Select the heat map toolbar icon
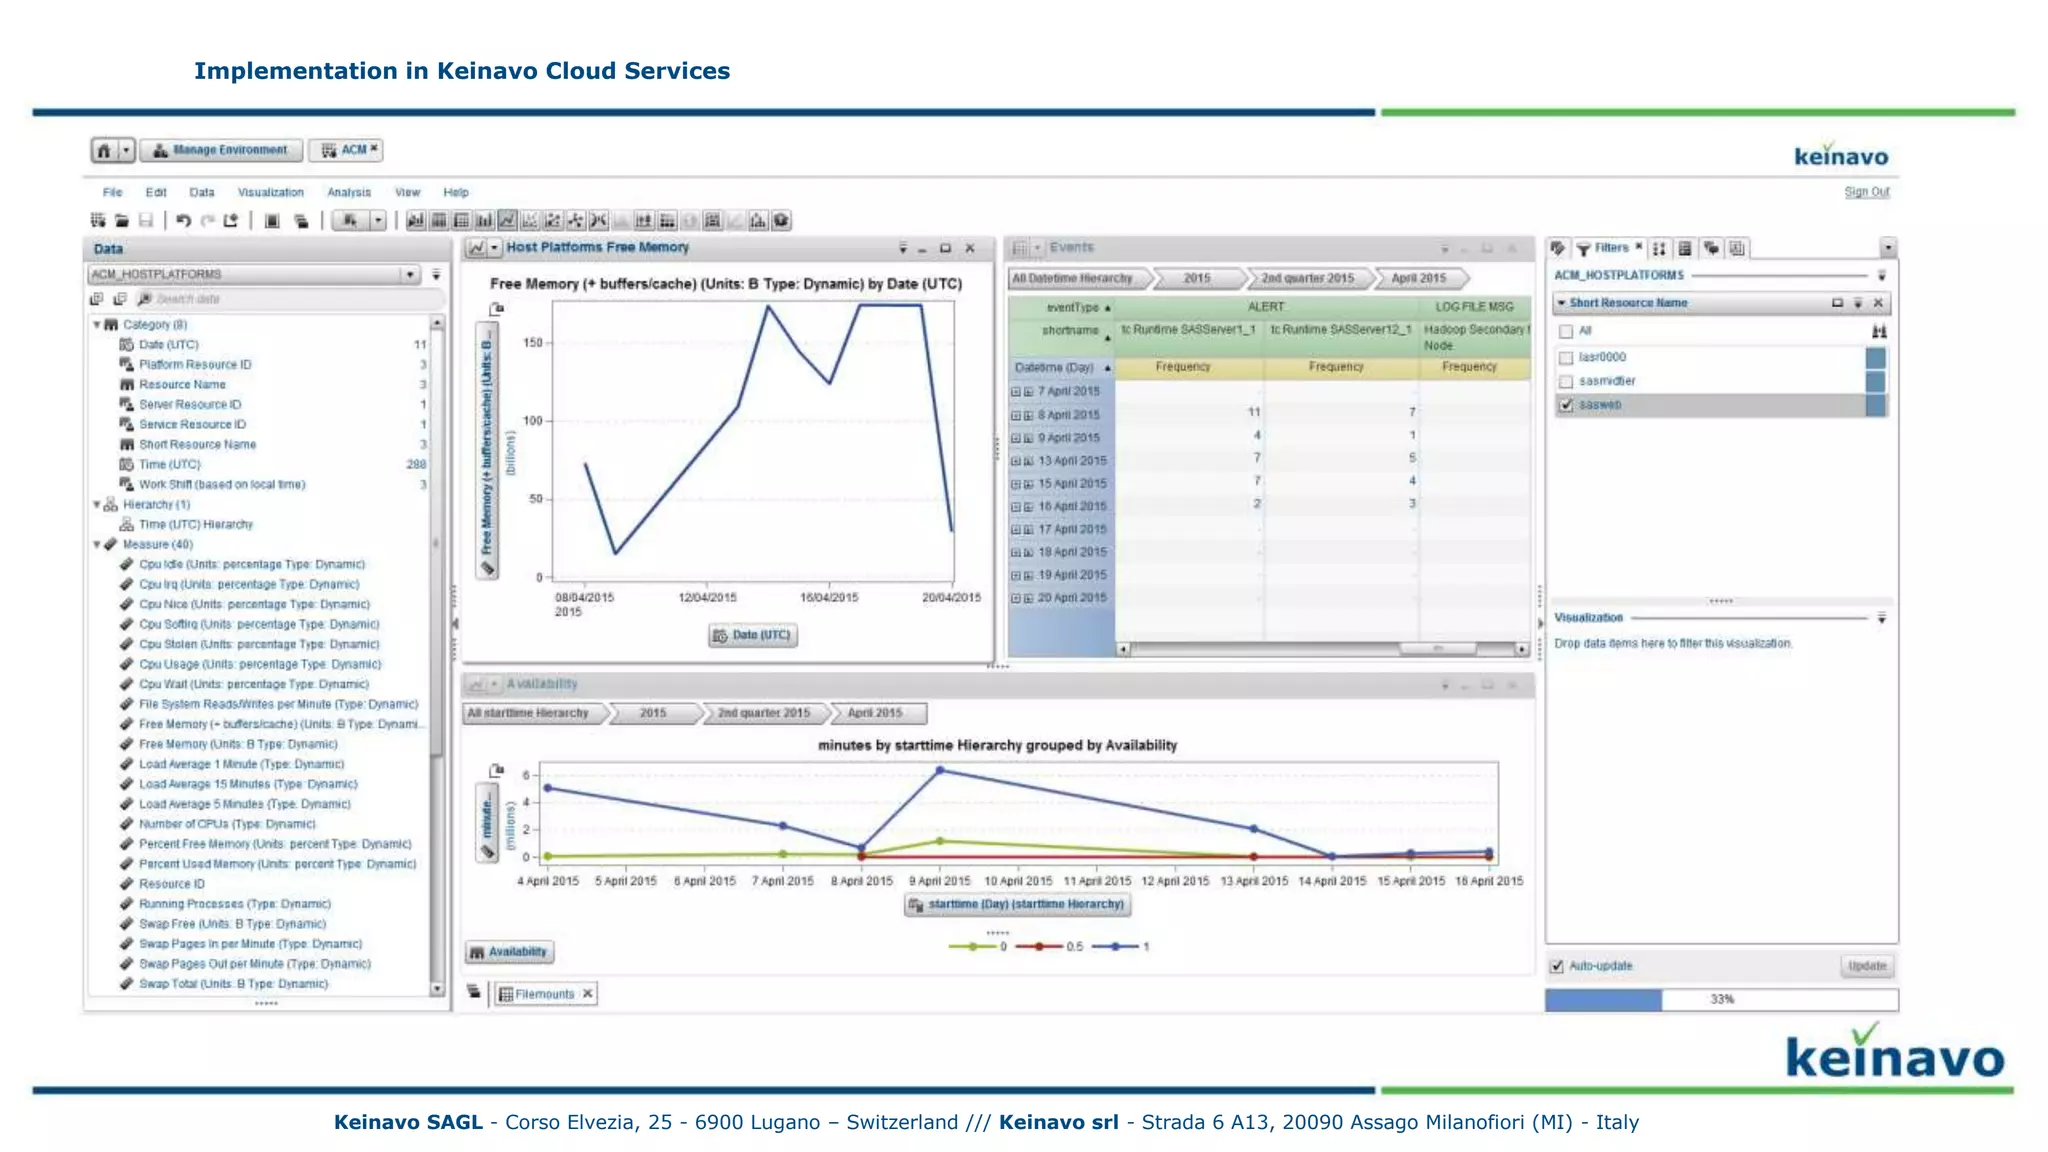 (667, 220)
